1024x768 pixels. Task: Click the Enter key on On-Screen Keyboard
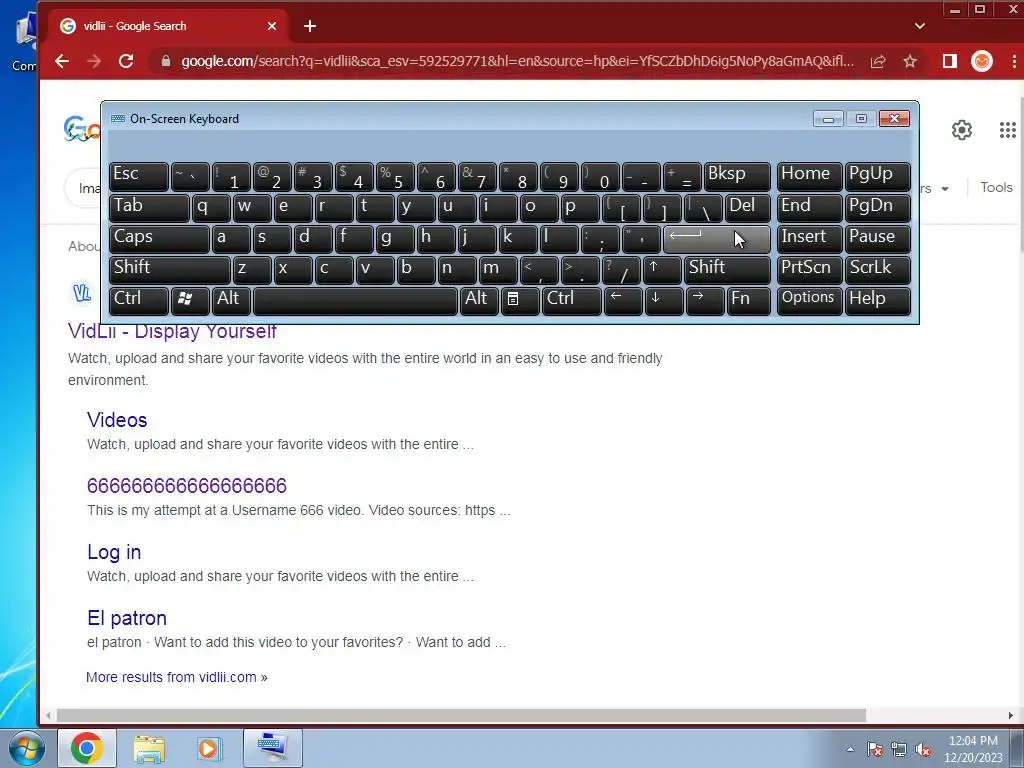pyautogui.click(x=716, y=238)
